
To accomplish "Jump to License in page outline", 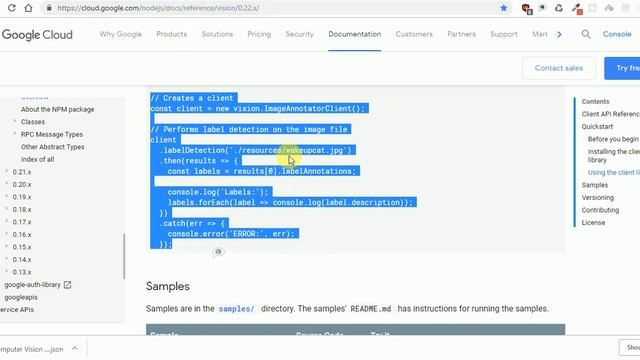I will pyautogui.click(x=593, y=223).
